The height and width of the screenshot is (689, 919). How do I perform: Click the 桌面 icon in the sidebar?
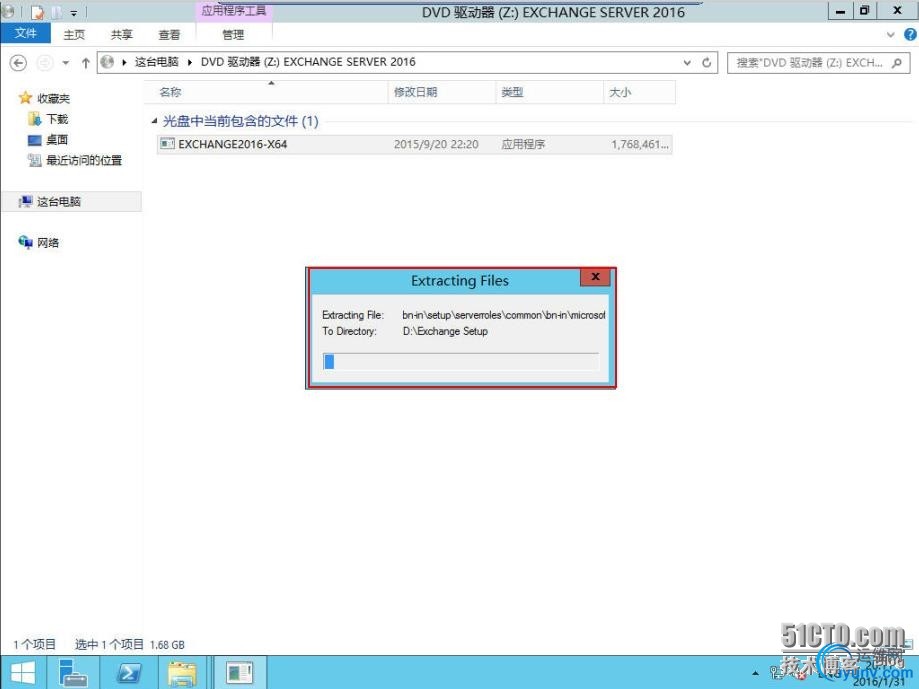[x=35, y=140]
